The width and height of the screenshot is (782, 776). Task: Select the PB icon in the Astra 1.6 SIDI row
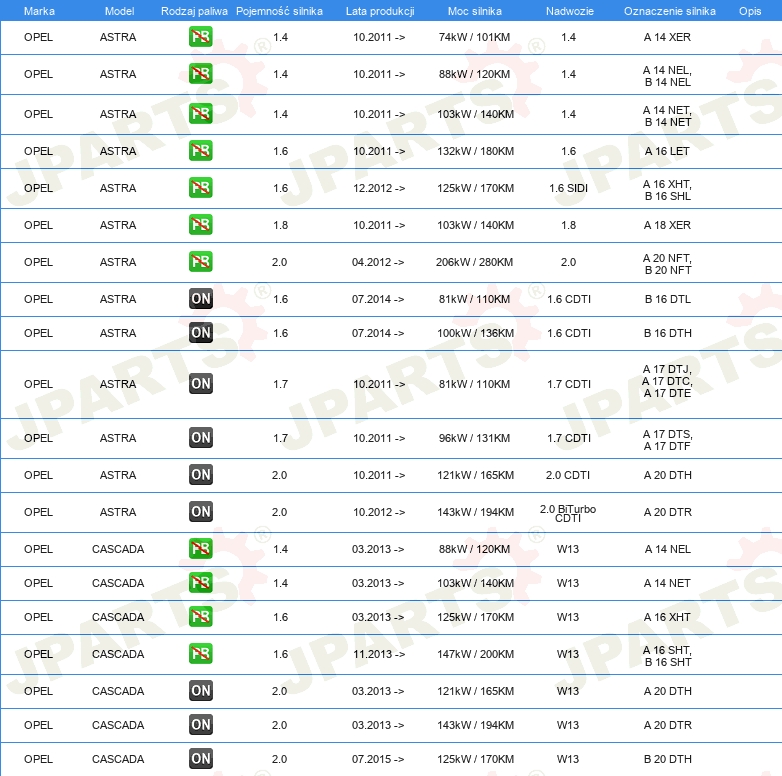[x=200, y=188]
